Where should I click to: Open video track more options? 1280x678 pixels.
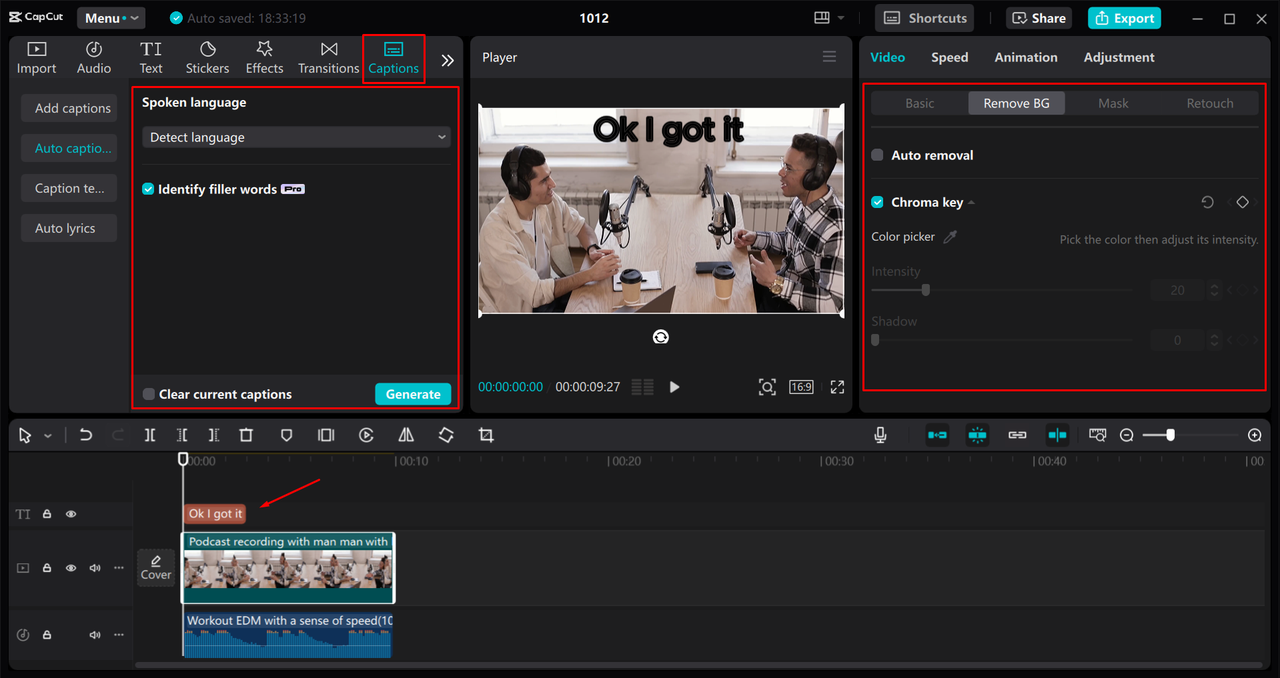coord(119,568)
